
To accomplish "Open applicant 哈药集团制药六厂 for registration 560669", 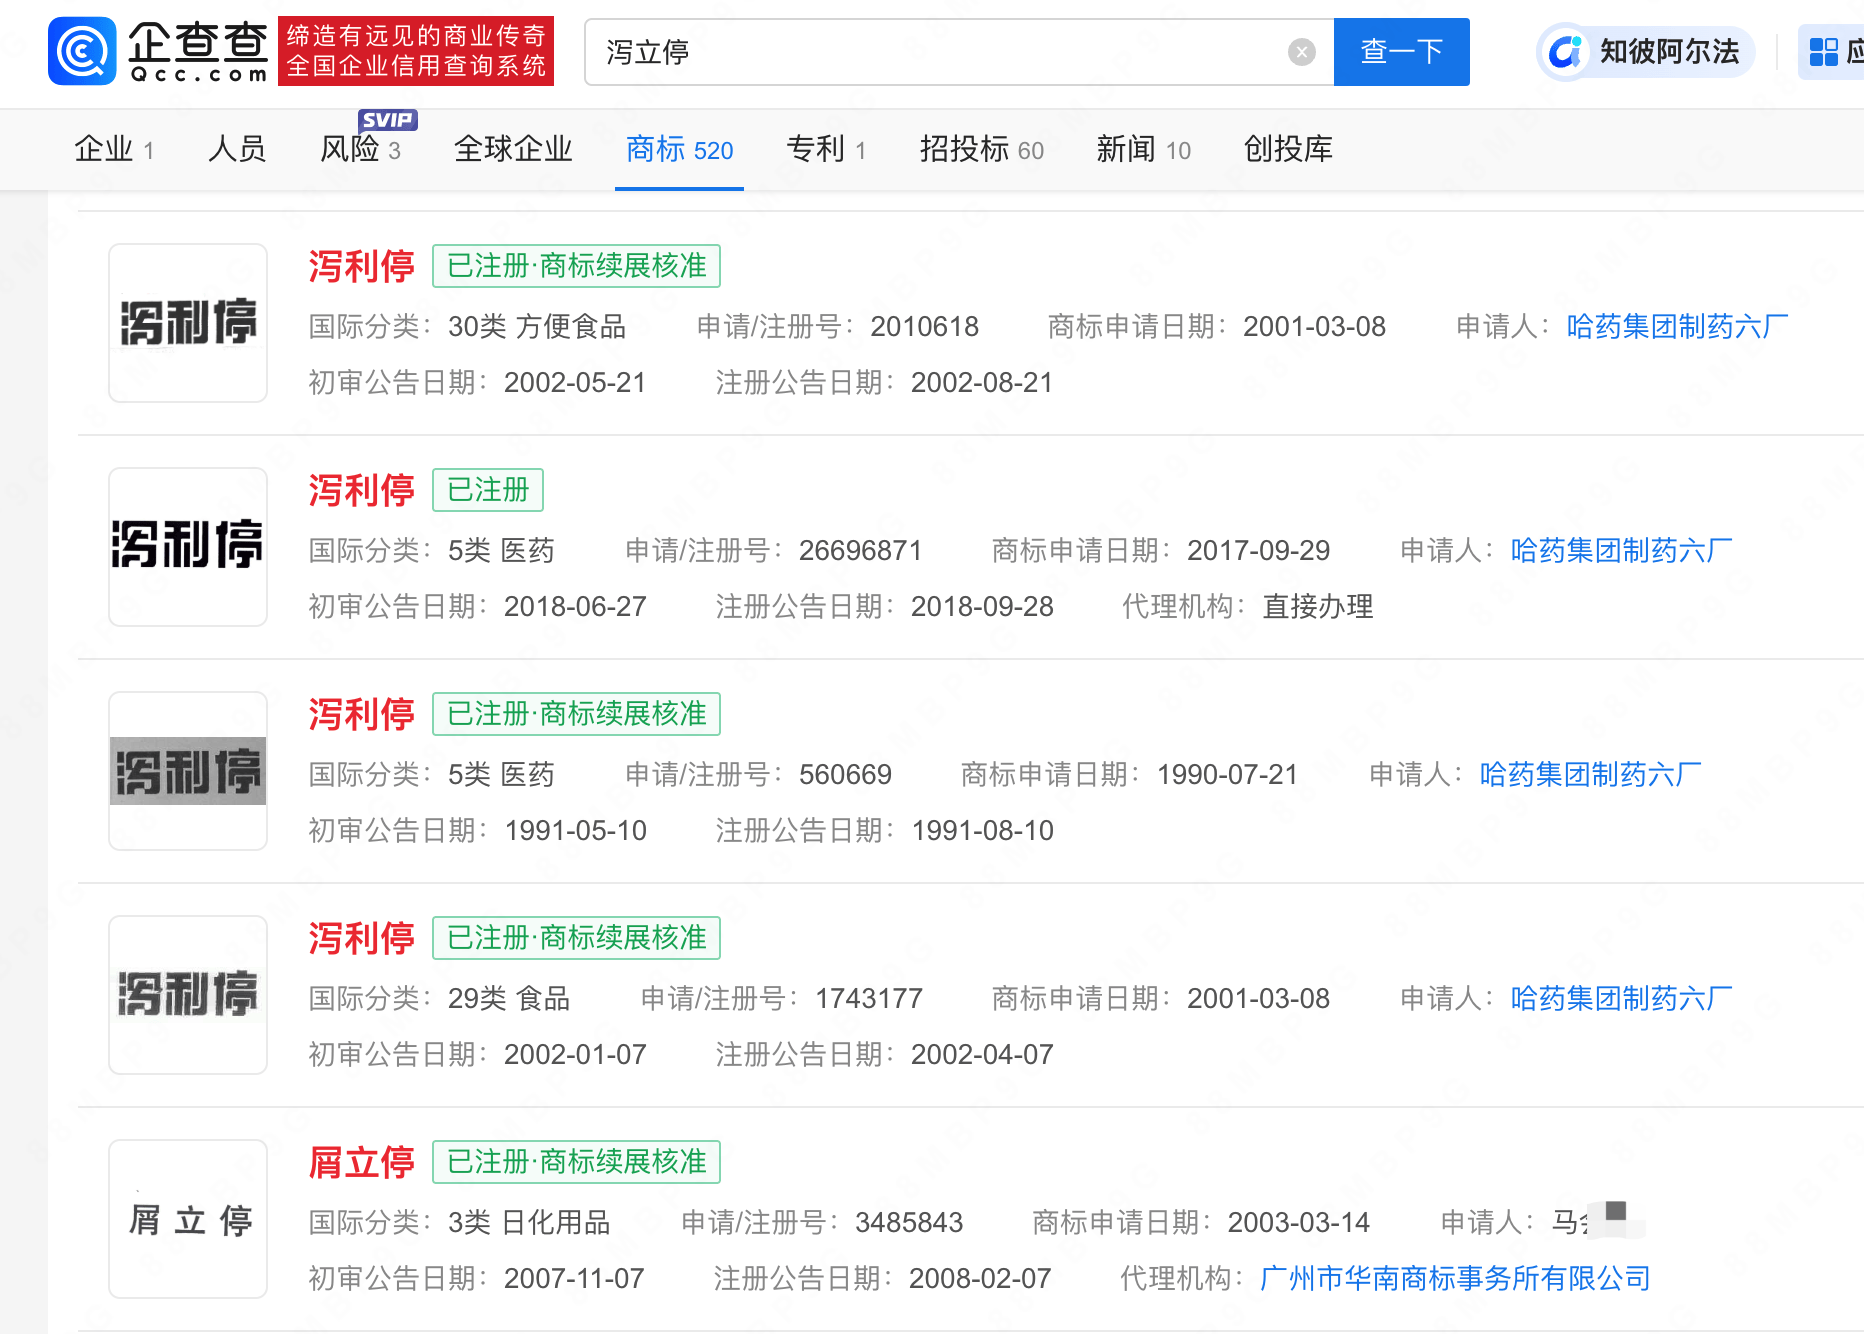I will click(x=1590, y=775).
